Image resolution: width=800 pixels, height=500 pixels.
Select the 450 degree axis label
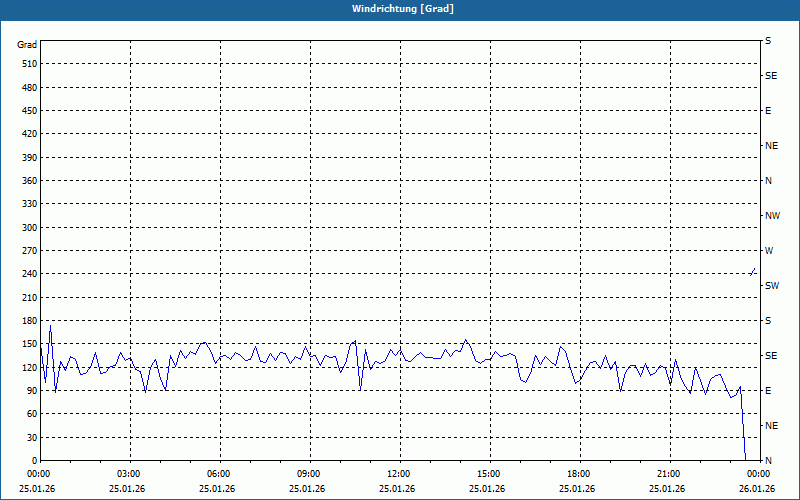point(30,111)
